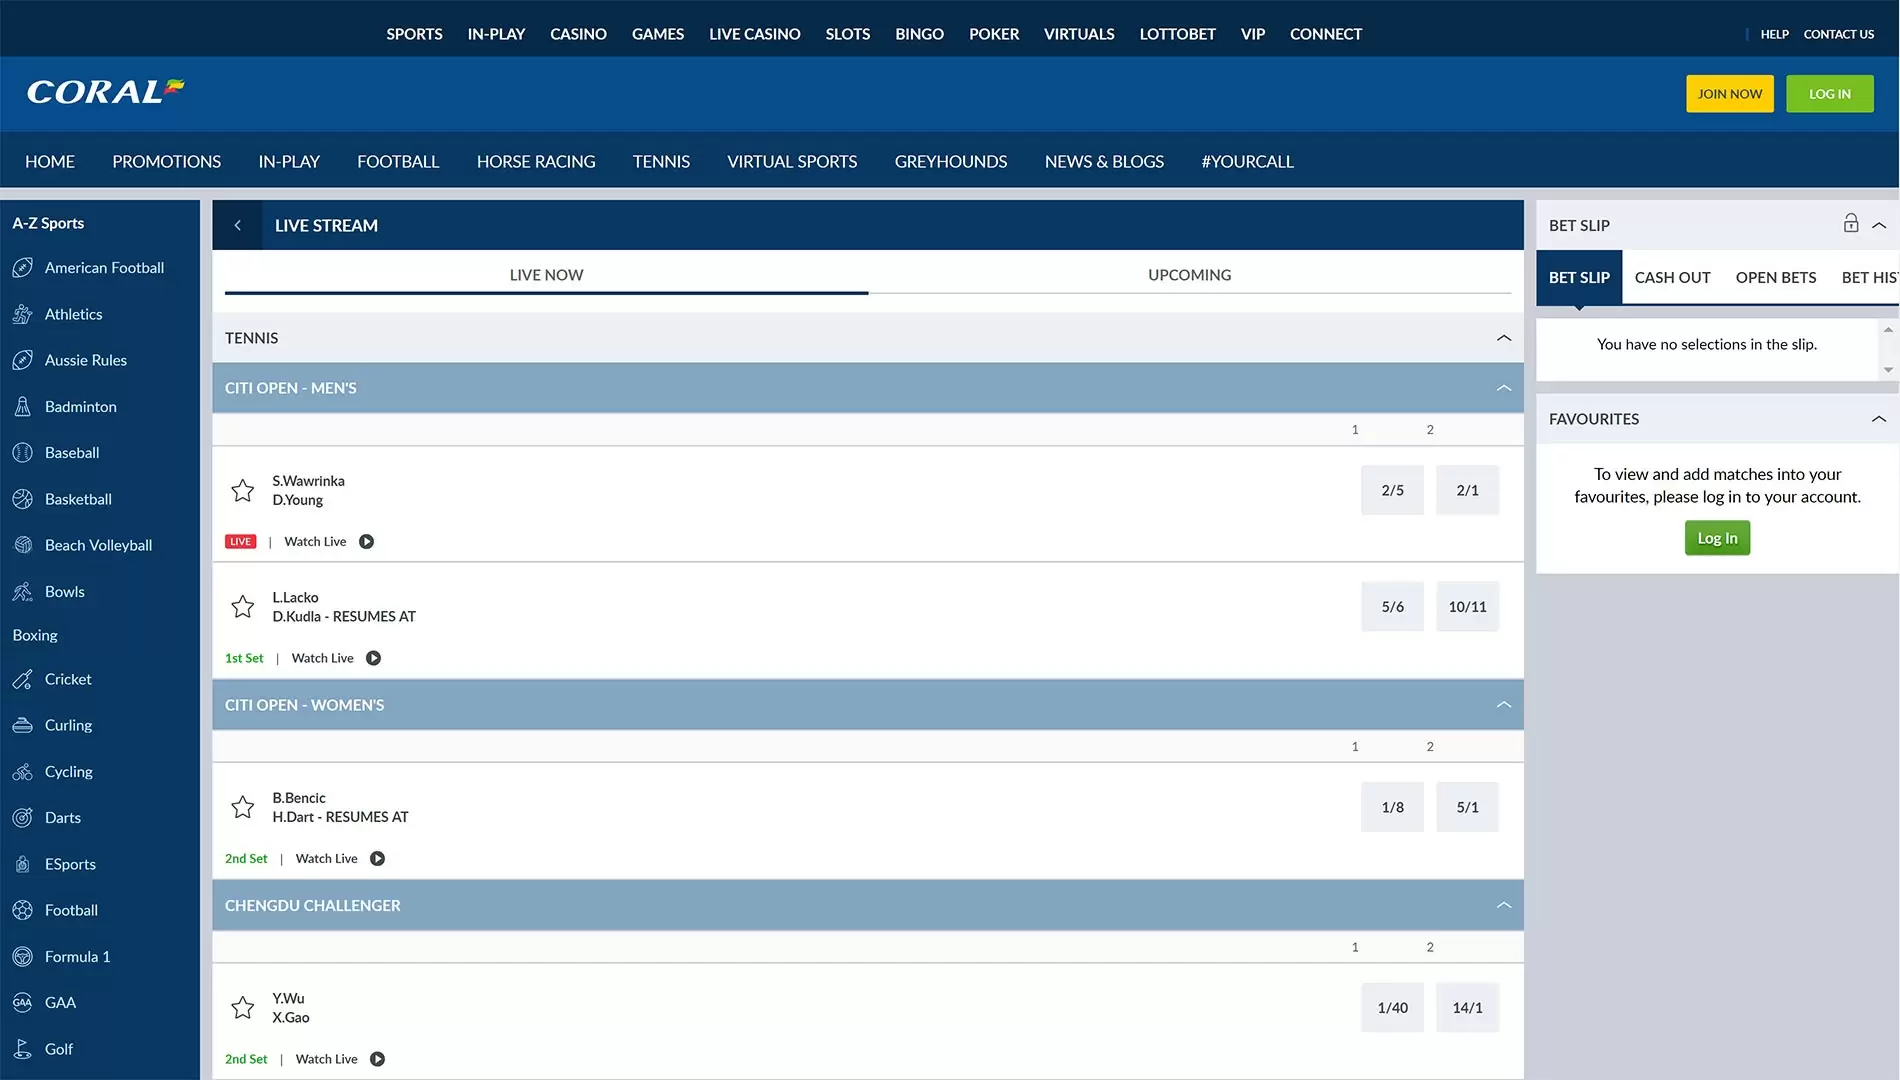Play Wu v Gao live stream
The width and height of the screenshot is (1900, 1080).
378,1059
